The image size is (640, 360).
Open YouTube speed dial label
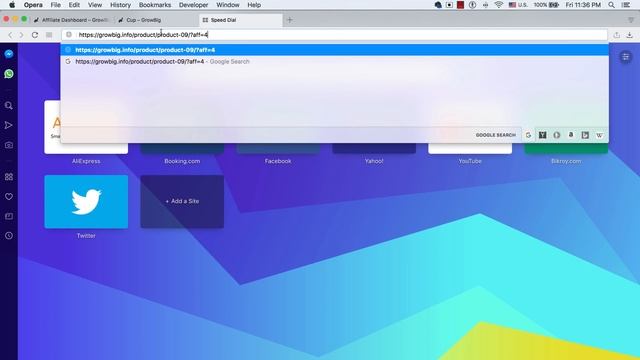[x=470, y=161]
